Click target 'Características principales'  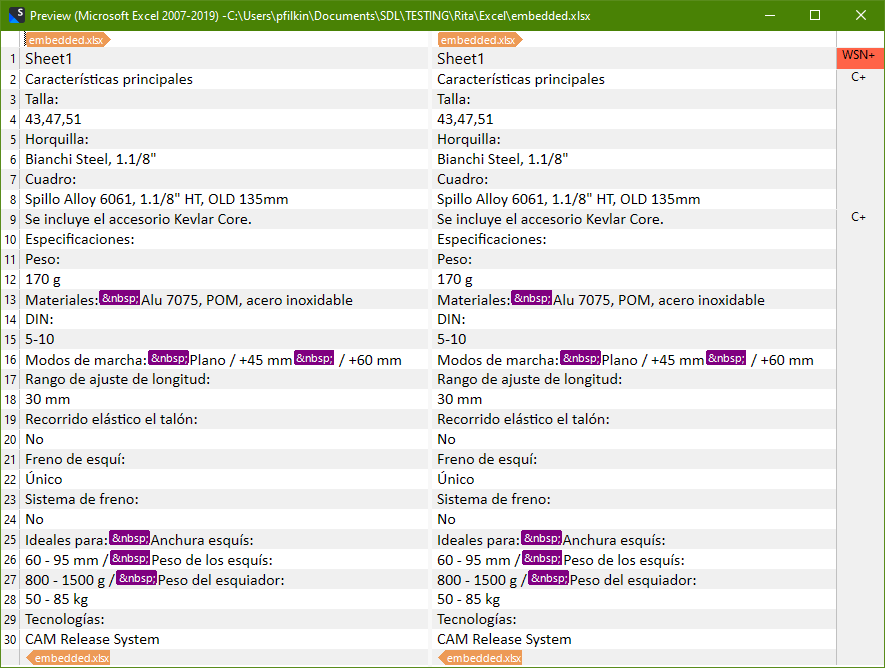point(521,79)
